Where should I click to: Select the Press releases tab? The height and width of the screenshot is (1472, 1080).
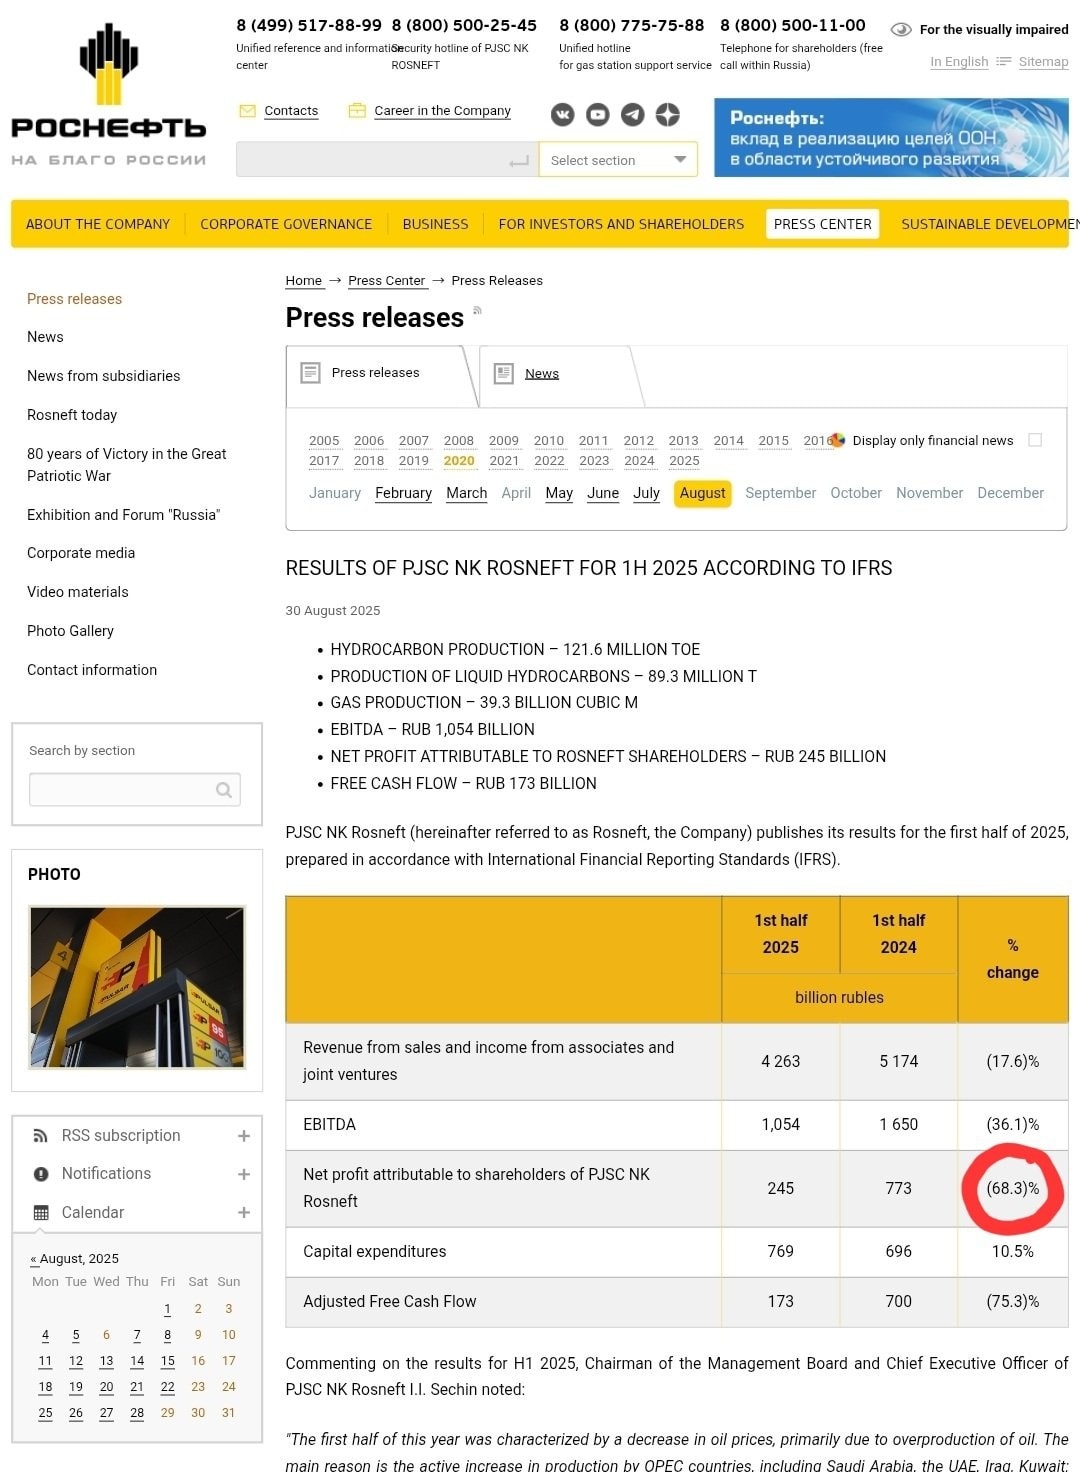pos(375,373)
